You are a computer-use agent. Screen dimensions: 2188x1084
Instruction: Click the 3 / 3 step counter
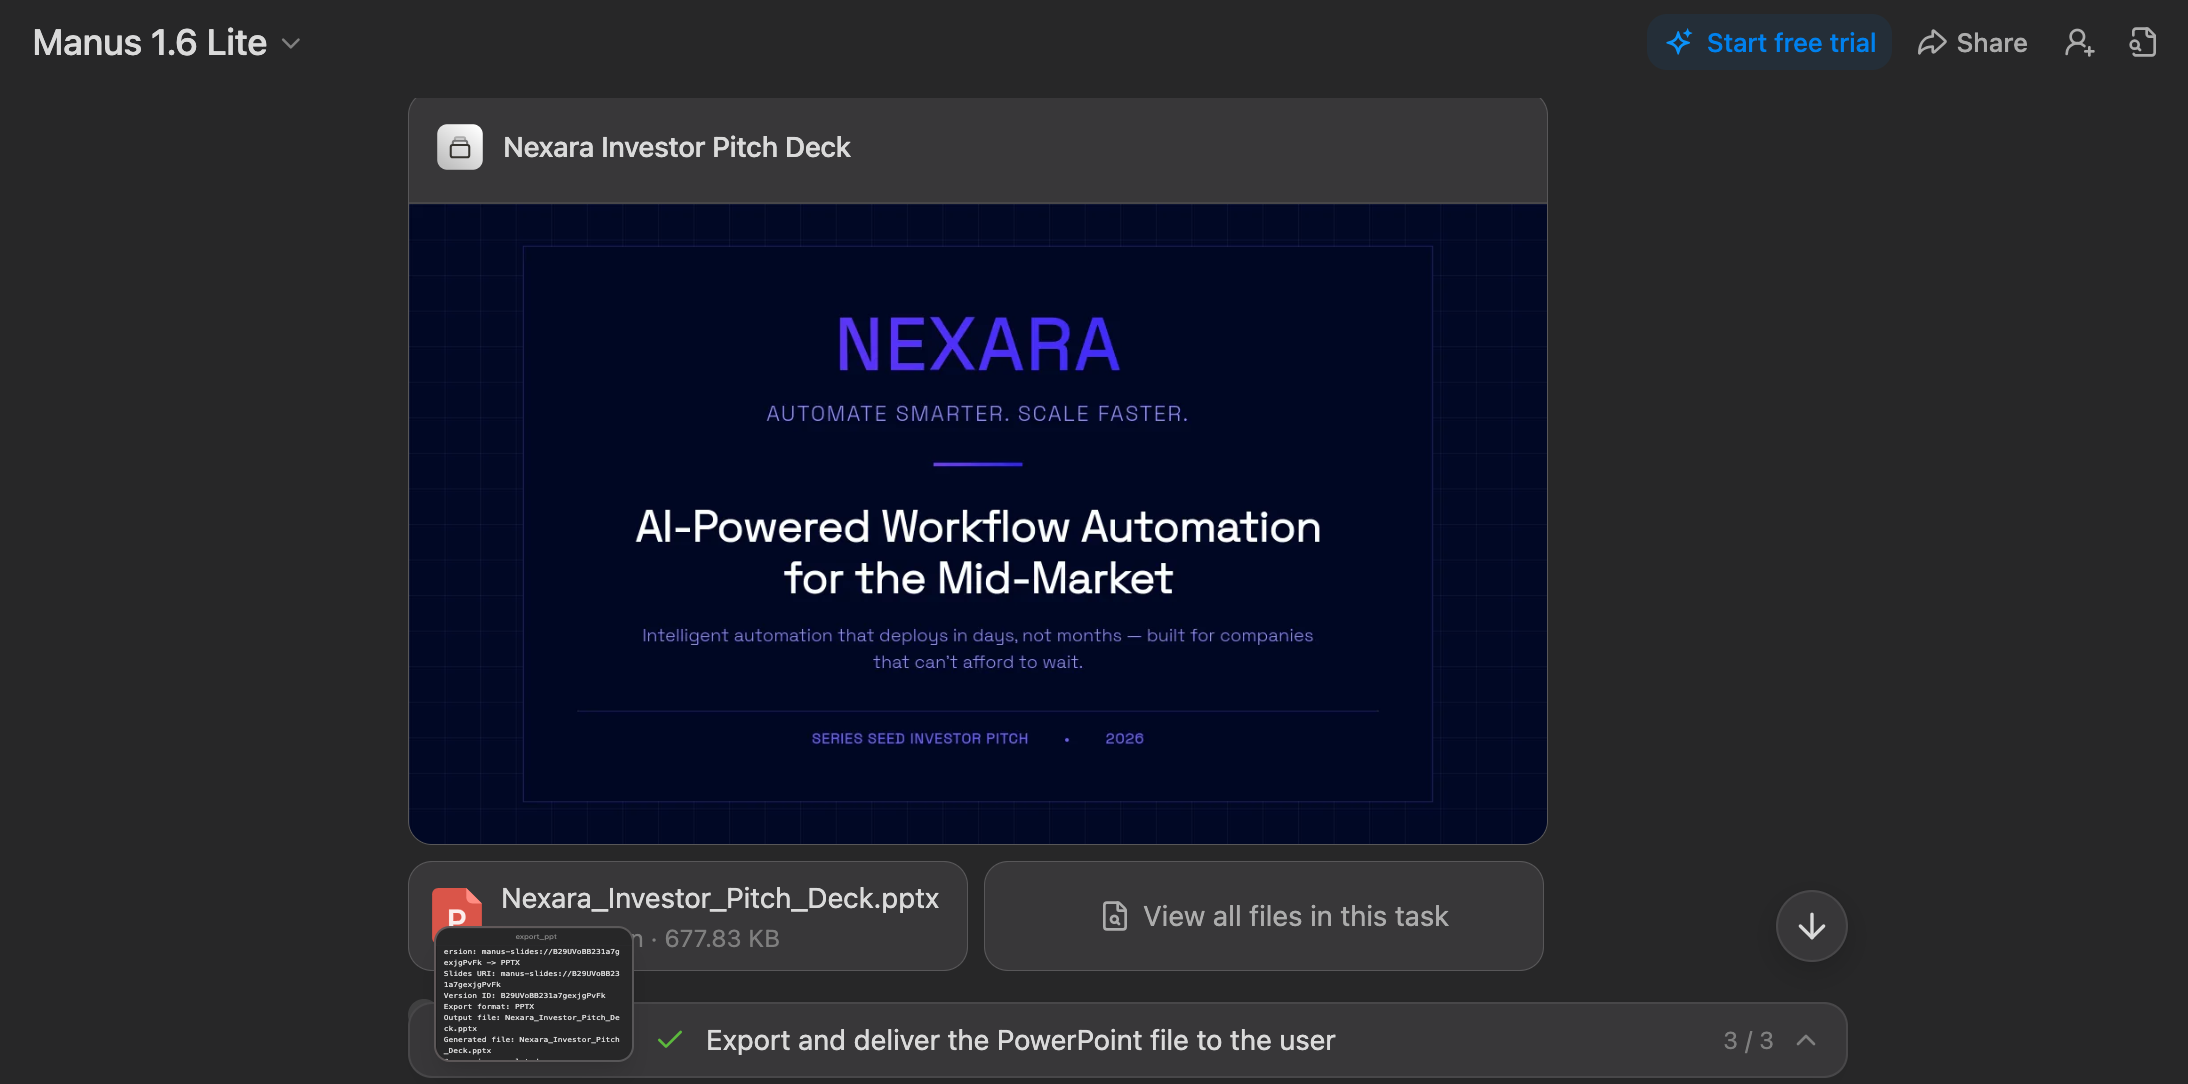[1748, 1040]
